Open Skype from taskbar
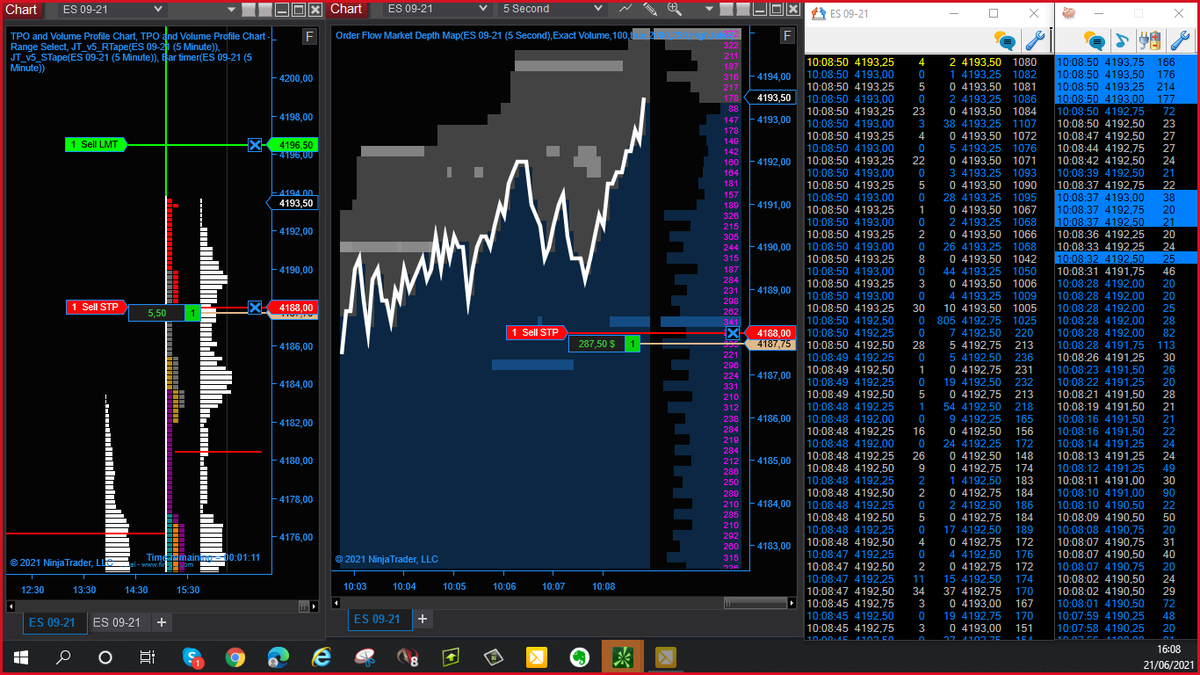The width and height of the screenshot is (1200, 675). click(192, 657)
